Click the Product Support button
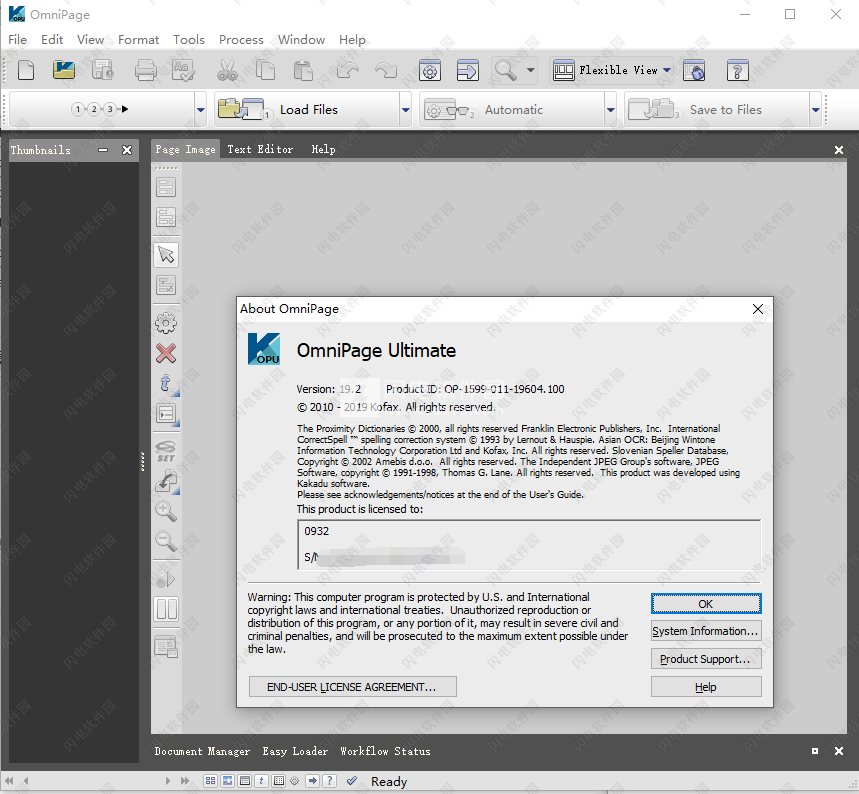 point(706,659)
